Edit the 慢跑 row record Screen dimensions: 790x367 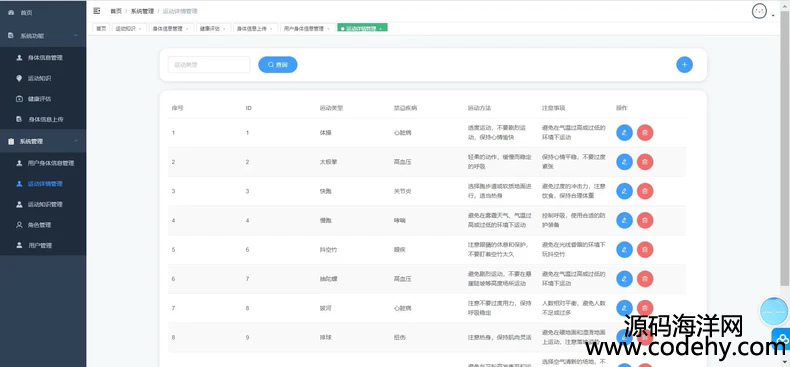tap(624, 220)
